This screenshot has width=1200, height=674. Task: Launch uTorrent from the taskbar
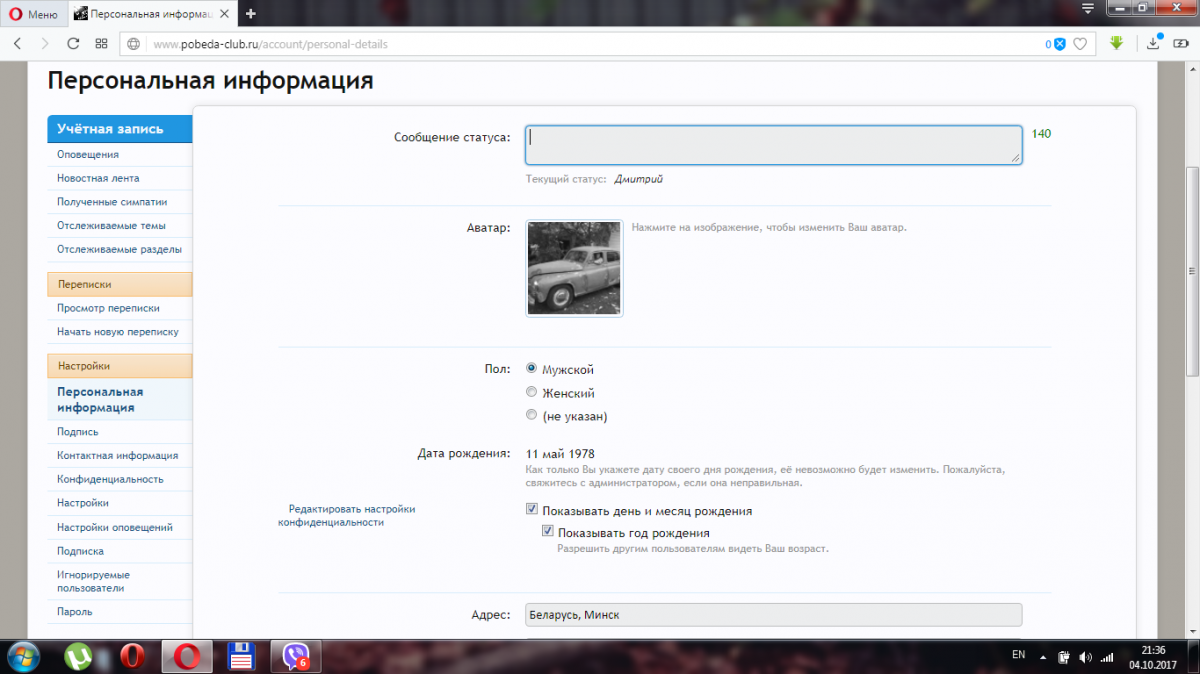78,656
